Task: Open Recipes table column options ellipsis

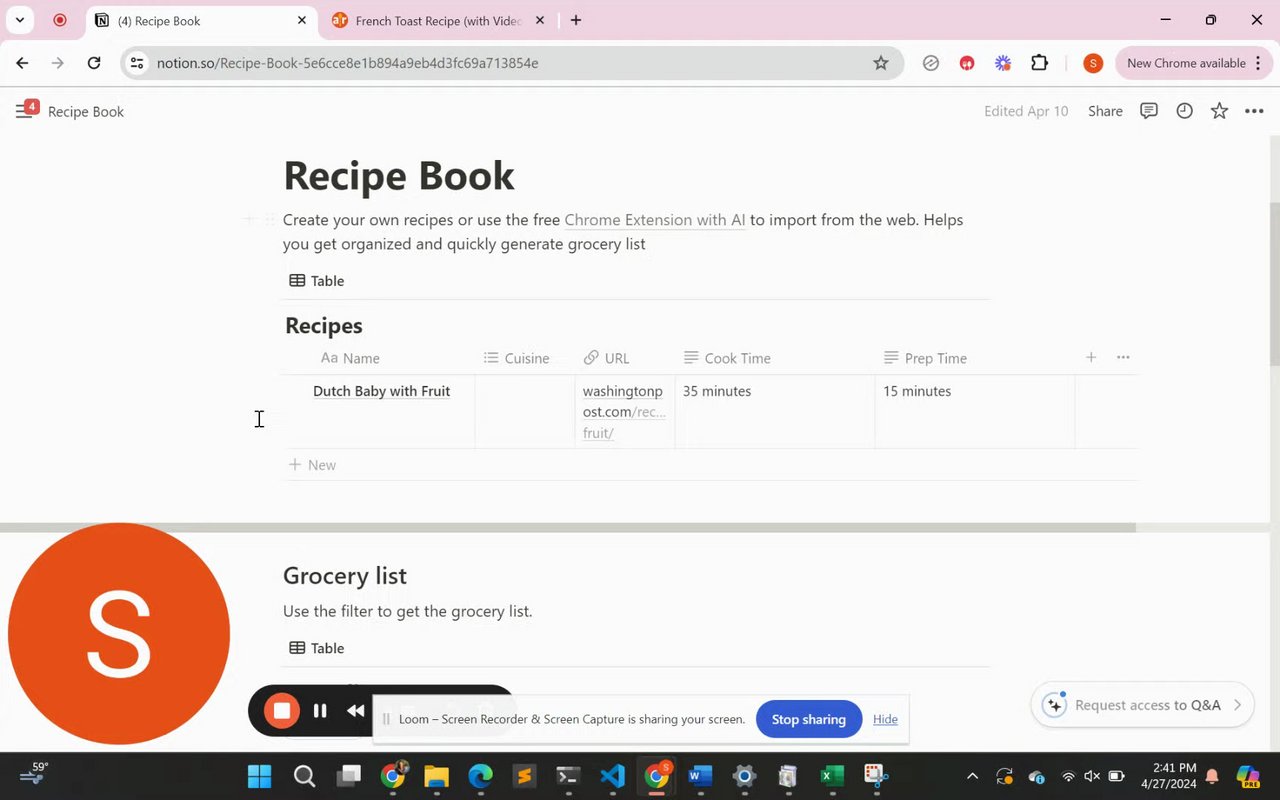Action: click(x=1123, y=357)
